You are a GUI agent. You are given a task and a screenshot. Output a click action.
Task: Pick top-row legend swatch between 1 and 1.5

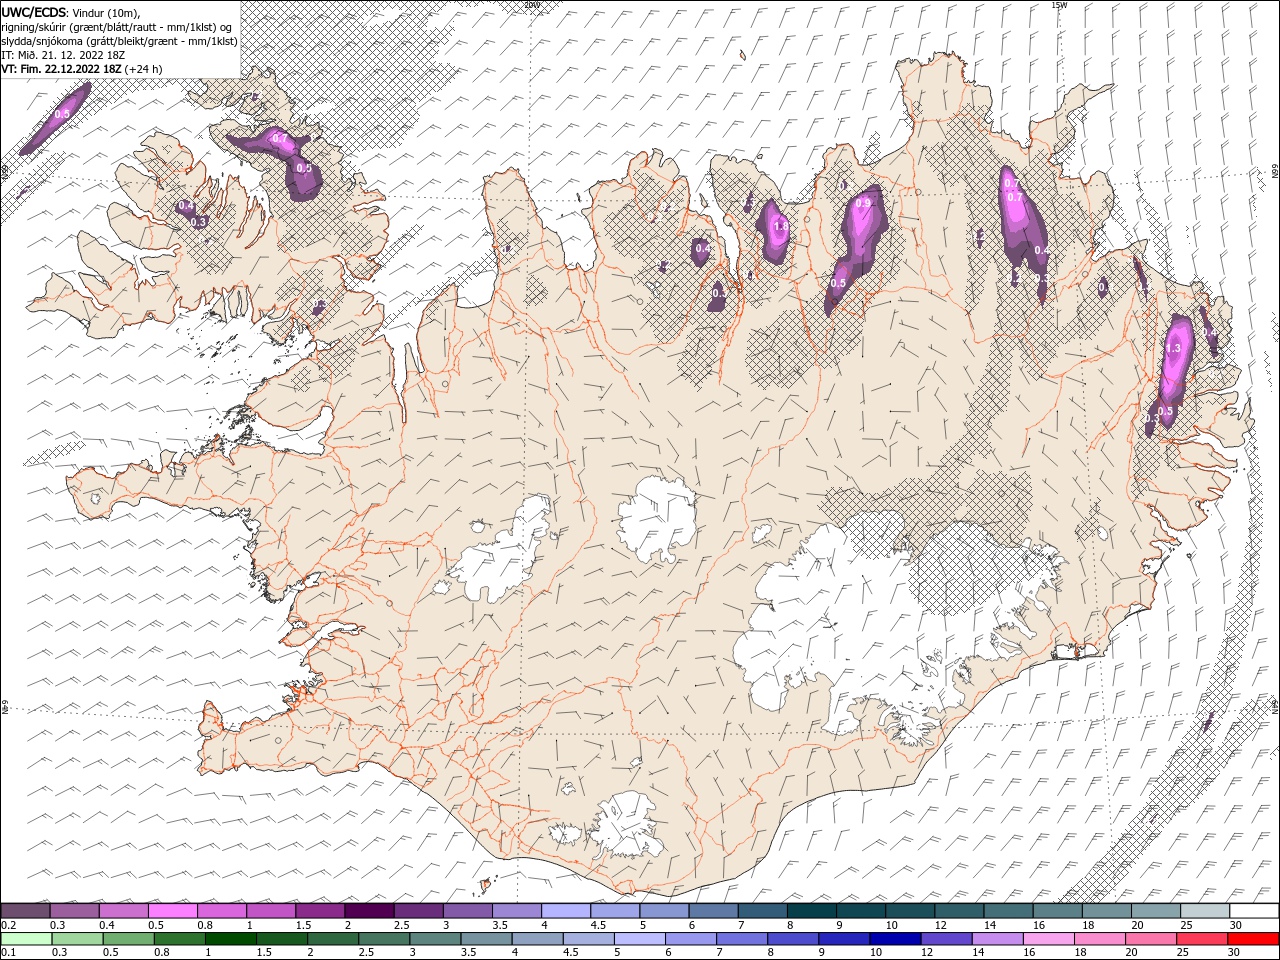(270, 911)
